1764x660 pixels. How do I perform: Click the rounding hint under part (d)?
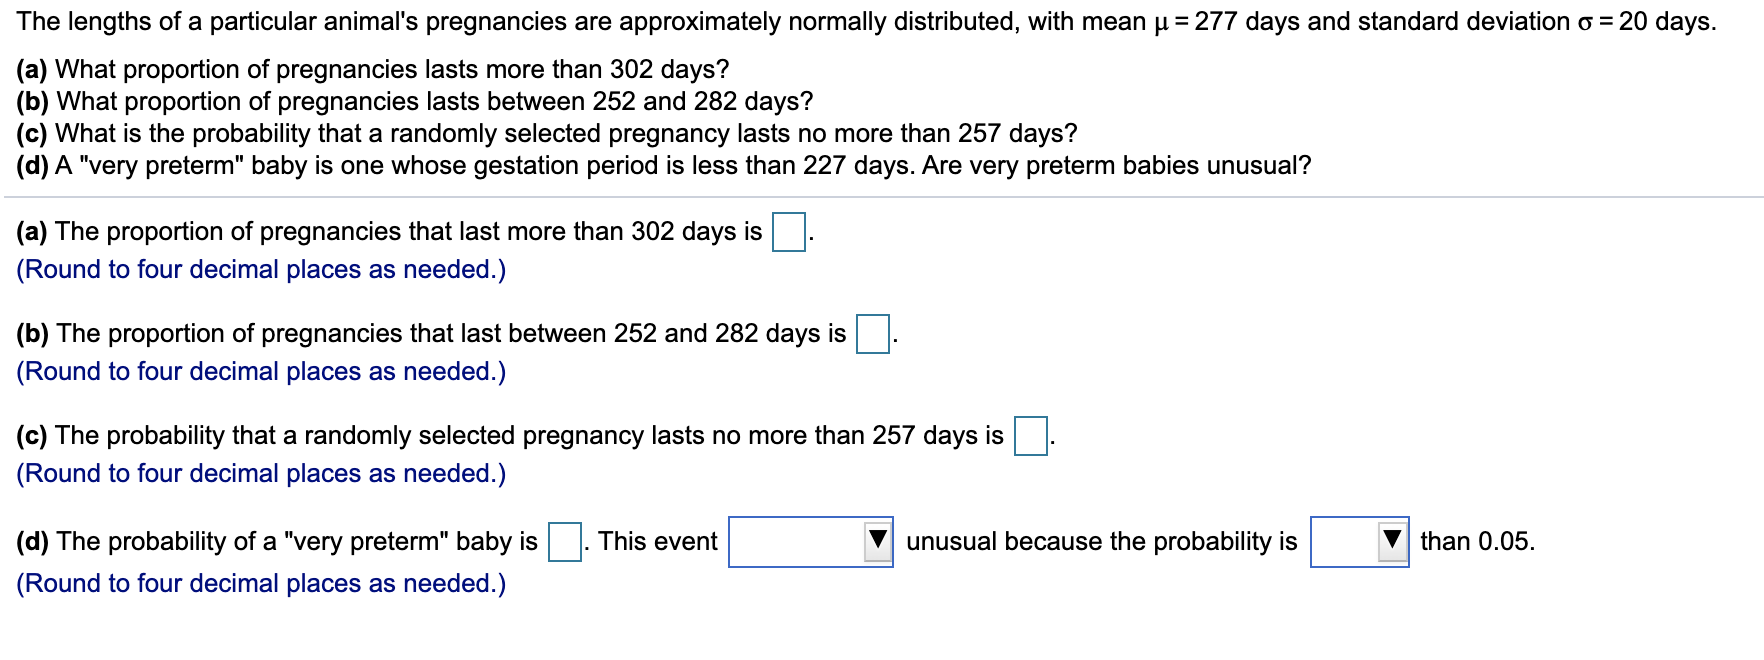point(261,584)
